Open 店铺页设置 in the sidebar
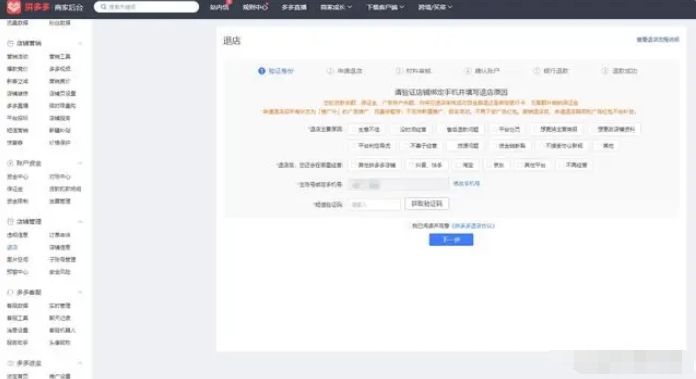The height and width of the screenshot is (379, 696). (63, 94)
